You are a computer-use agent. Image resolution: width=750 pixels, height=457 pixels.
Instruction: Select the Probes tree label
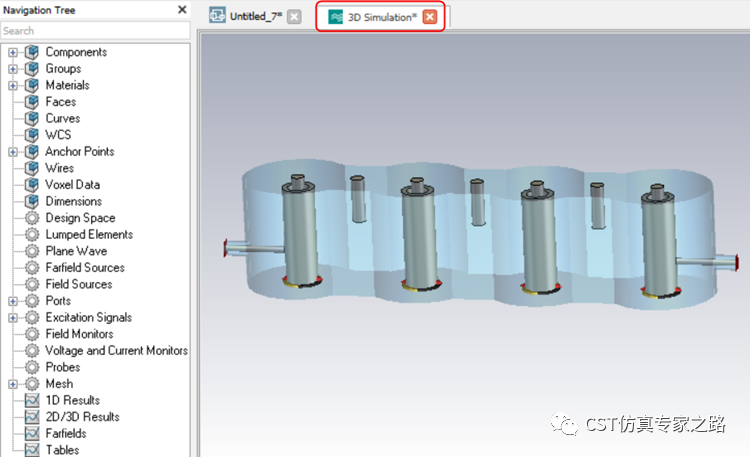[x=63, y=367]
